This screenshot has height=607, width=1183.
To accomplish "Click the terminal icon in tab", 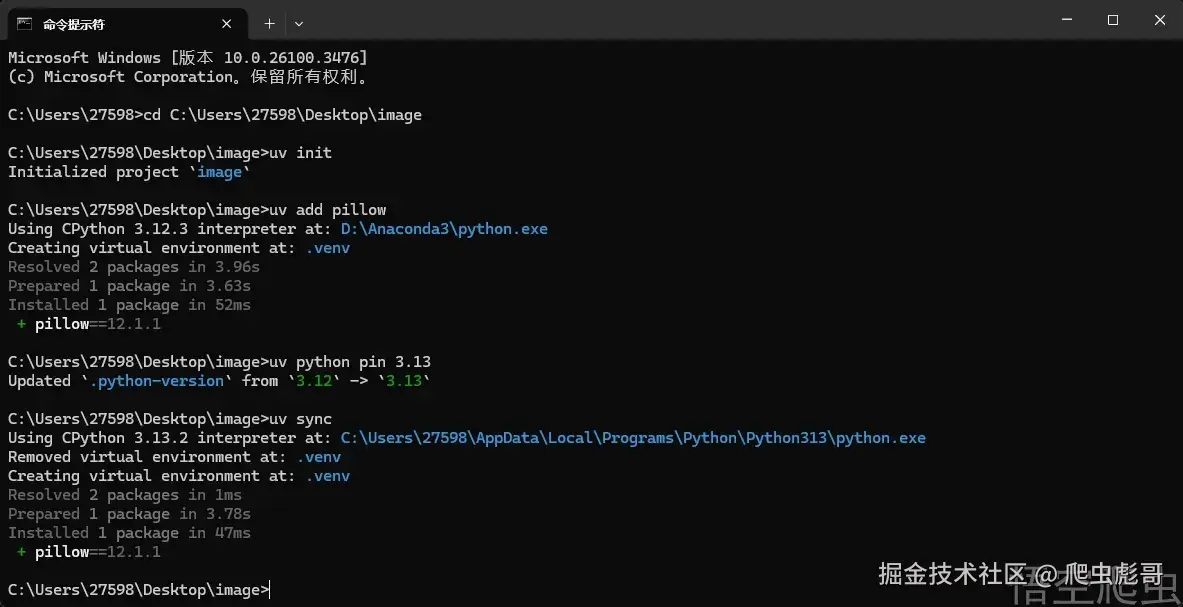I will (25, 24).
